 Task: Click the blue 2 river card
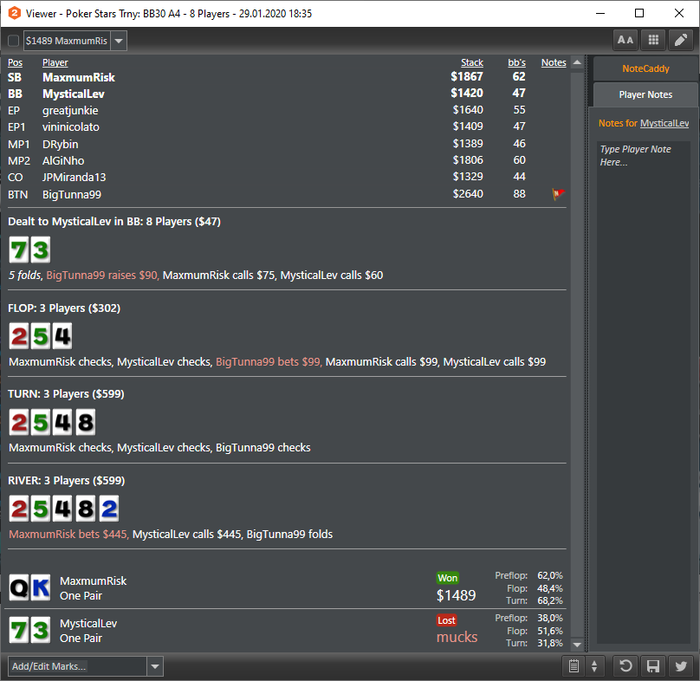[109, 508]
